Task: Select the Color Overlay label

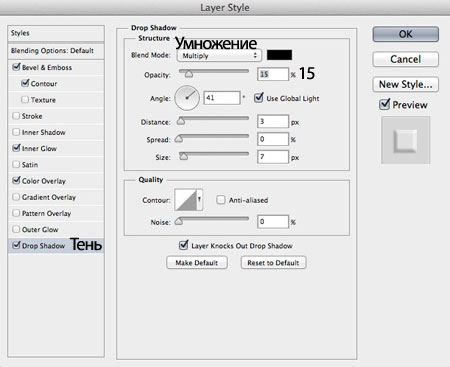Action: tap(44, 181)
